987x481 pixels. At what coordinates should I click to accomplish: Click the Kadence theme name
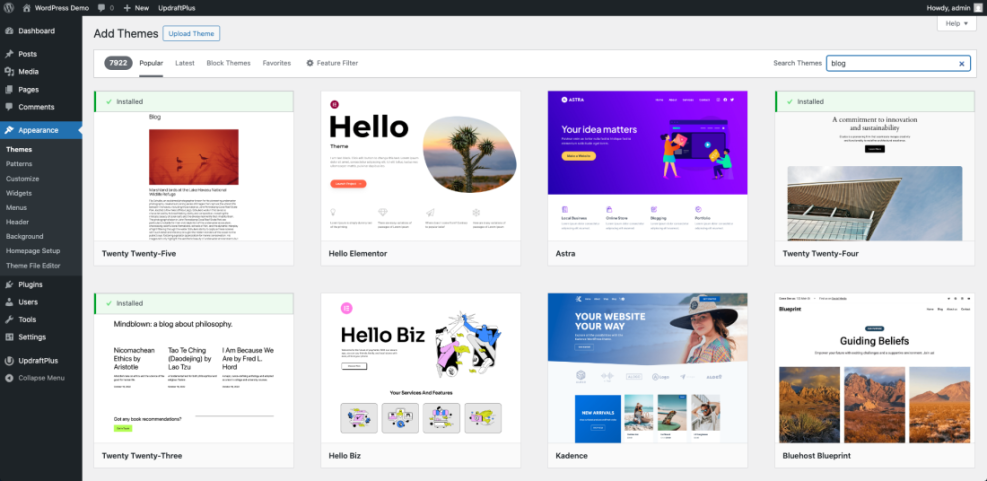point(572,456)
